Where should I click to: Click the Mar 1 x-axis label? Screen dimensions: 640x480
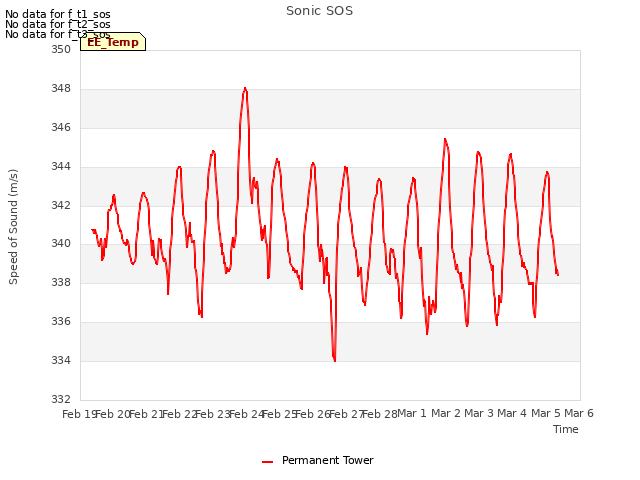[412, 413]
